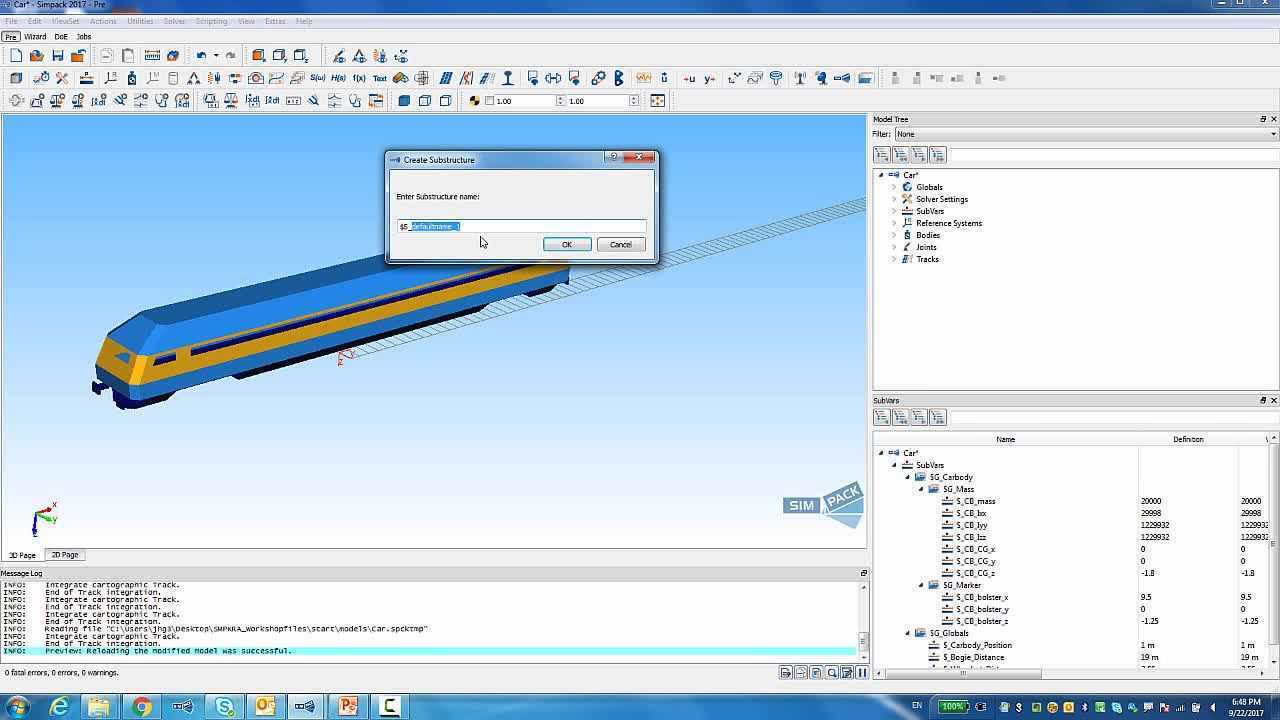The width and height of the screenshot is (1280, 720).
Task: Click the Save model icon in toolbar
Action: [57, 56]
